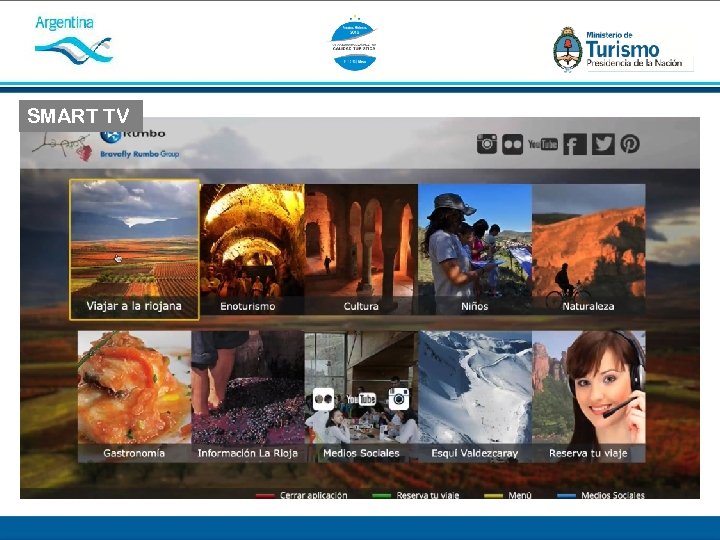Click YouTube logo on Medios Sociales tile
The width and height of the screenshot is (720, 540).
[x=361, y=399]
